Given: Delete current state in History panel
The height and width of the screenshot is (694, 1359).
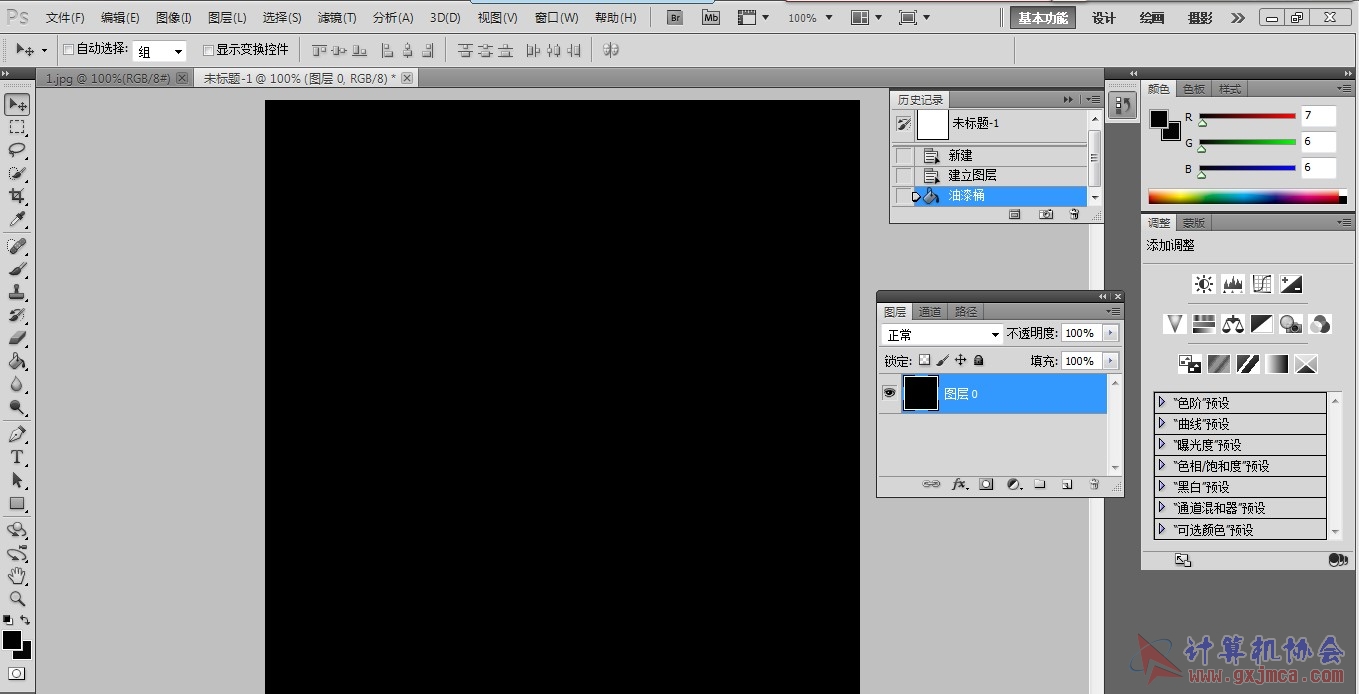Looking at the screenshot, I should coord(1074,214).
